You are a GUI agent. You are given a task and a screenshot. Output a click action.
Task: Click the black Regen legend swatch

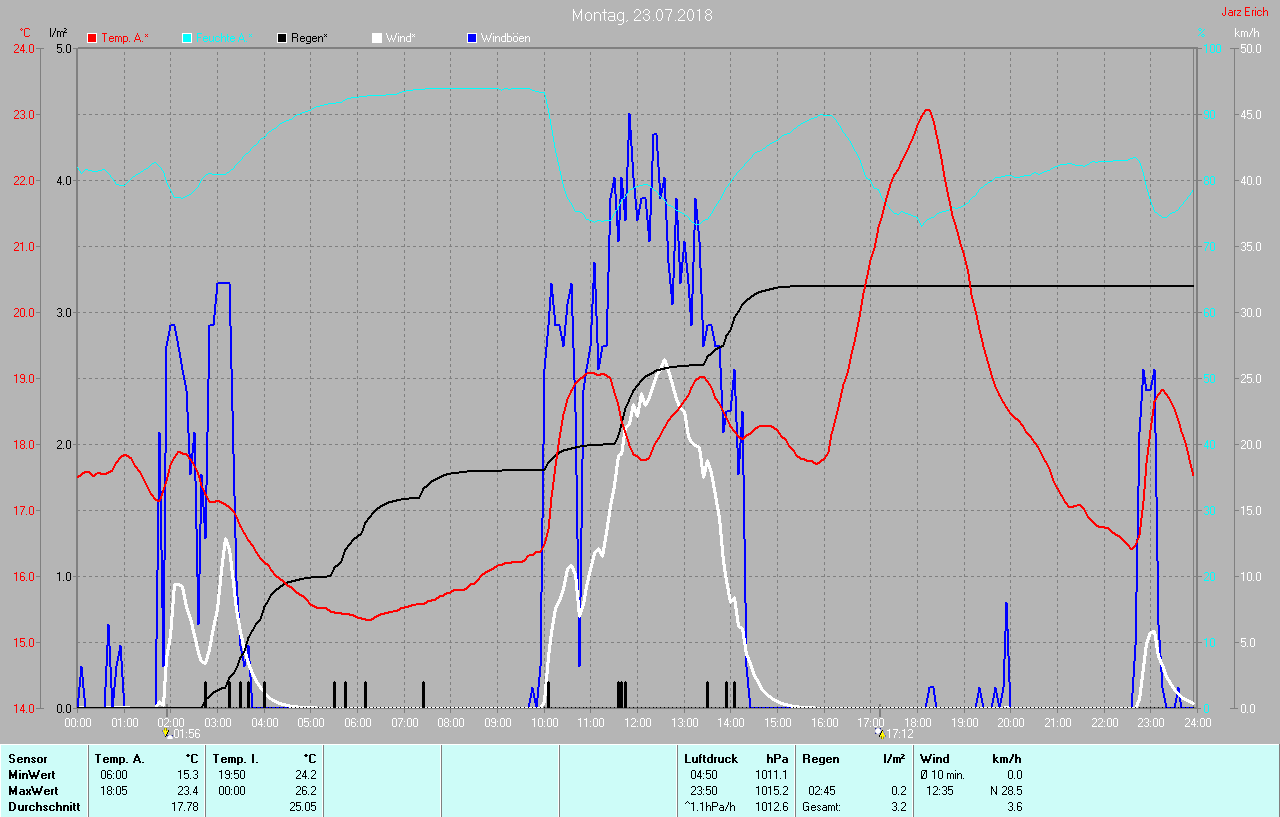pos(282,38)
